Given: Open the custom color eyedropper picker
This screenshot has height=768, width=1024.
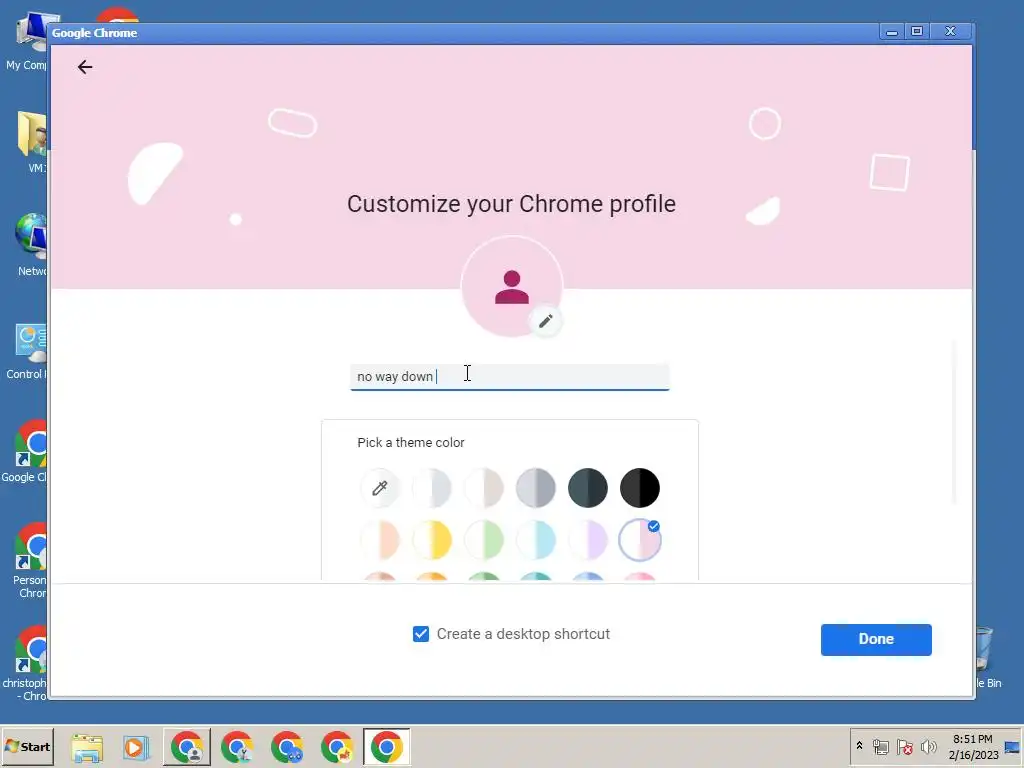Looking at the screenshot, I should [379, 488].
